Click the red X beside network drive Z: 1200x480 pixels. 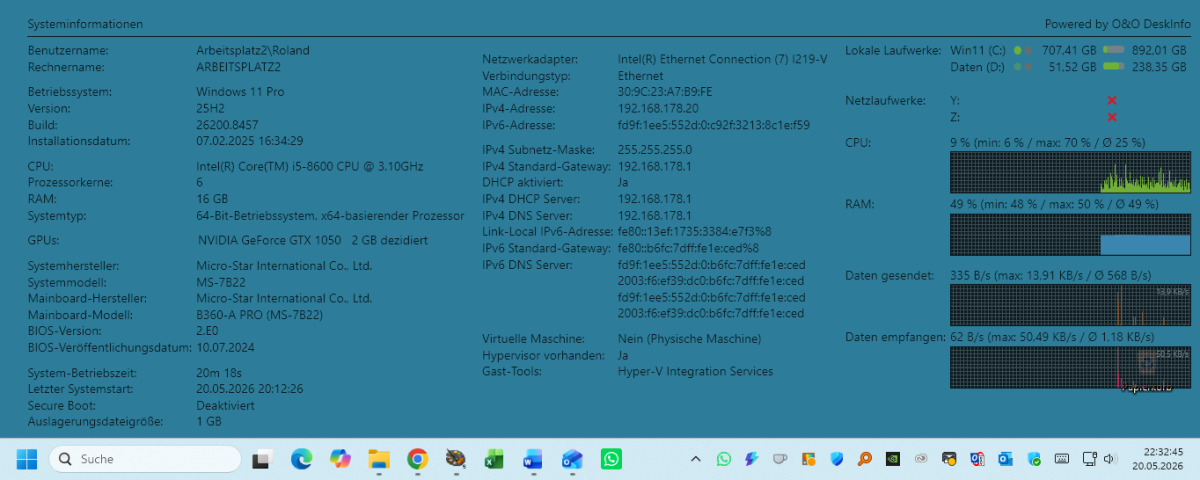[1112, 117]
